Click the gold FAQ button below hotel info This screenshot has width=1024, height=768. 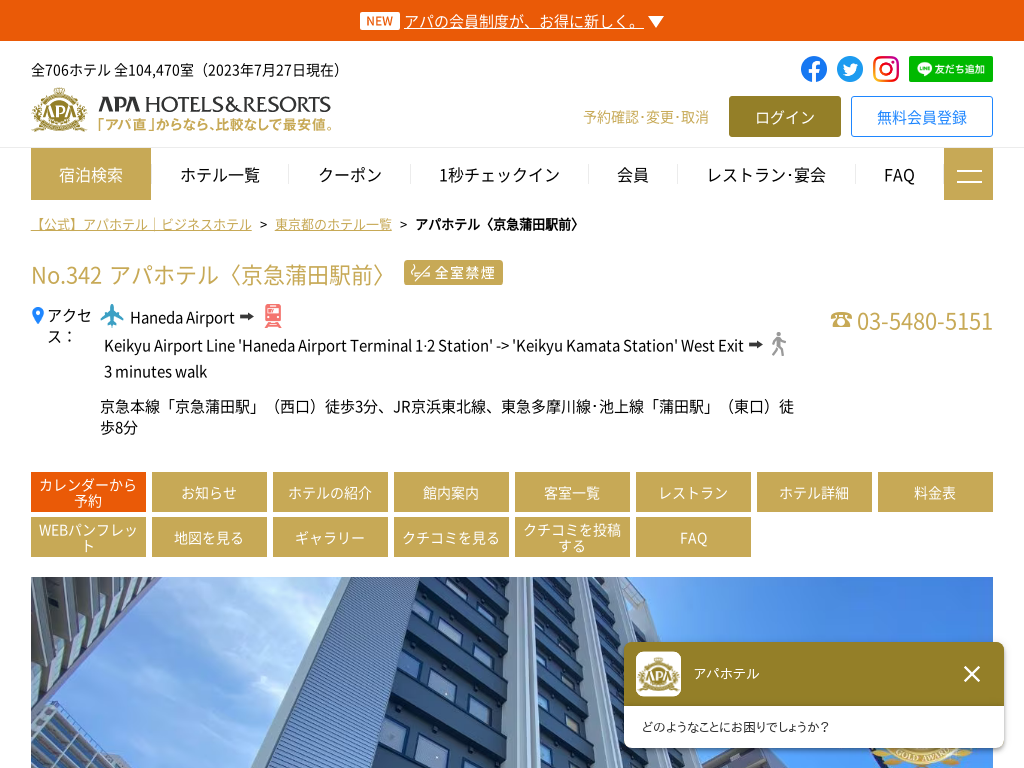coord(694,537)
